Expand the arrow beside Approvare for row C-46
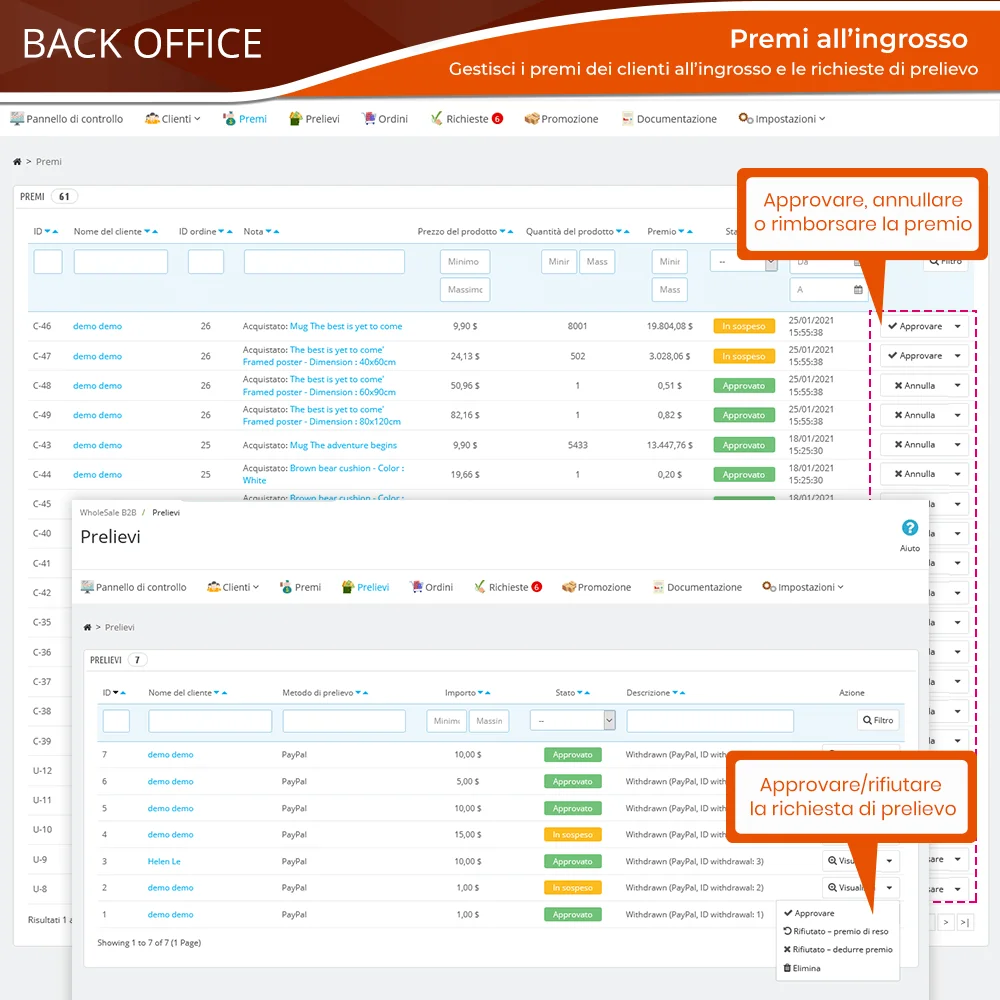Viewport: 1000px width, 1000px height. click(957, 327)
